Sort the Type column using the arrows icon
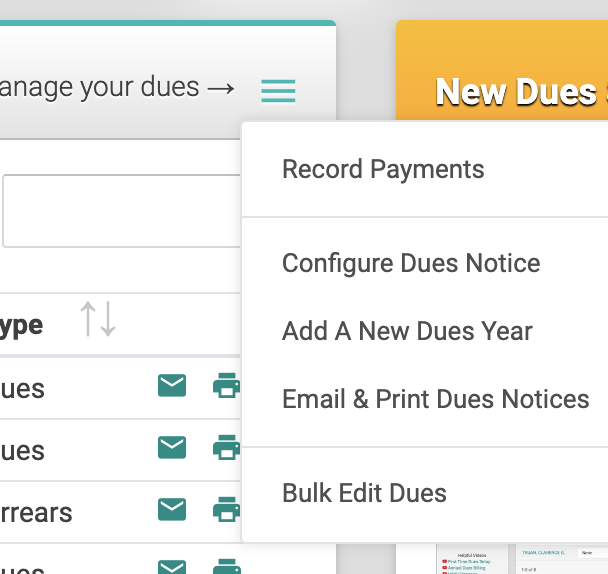The width and height of the screenshot is (608, 574). point(98,320)
